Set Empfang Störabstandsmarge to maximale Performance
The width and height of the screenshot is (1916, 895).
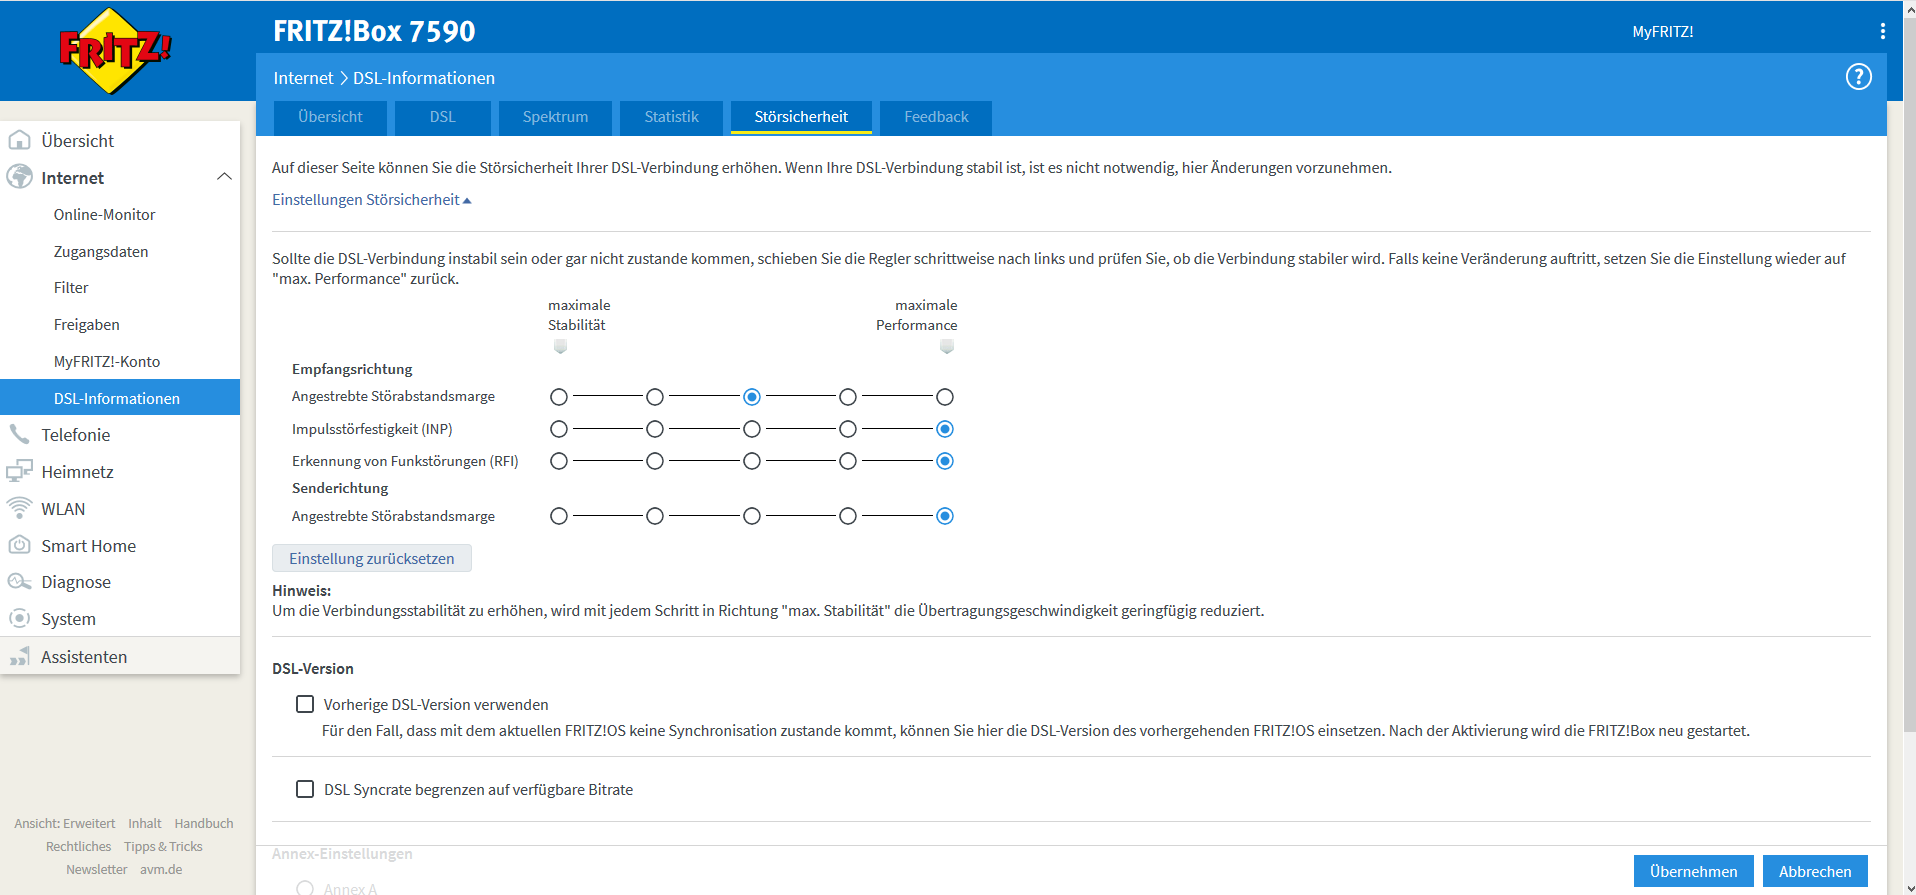[x=945, y=397]
